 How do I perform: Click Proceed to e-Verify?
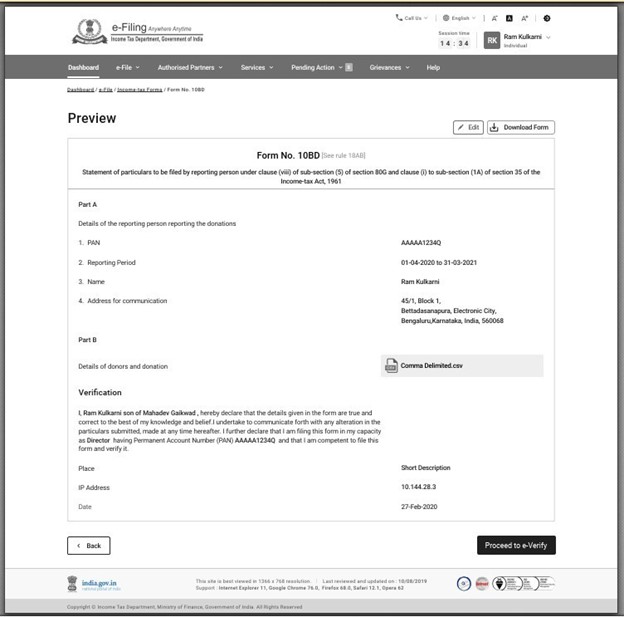click(x=516, y=545)
